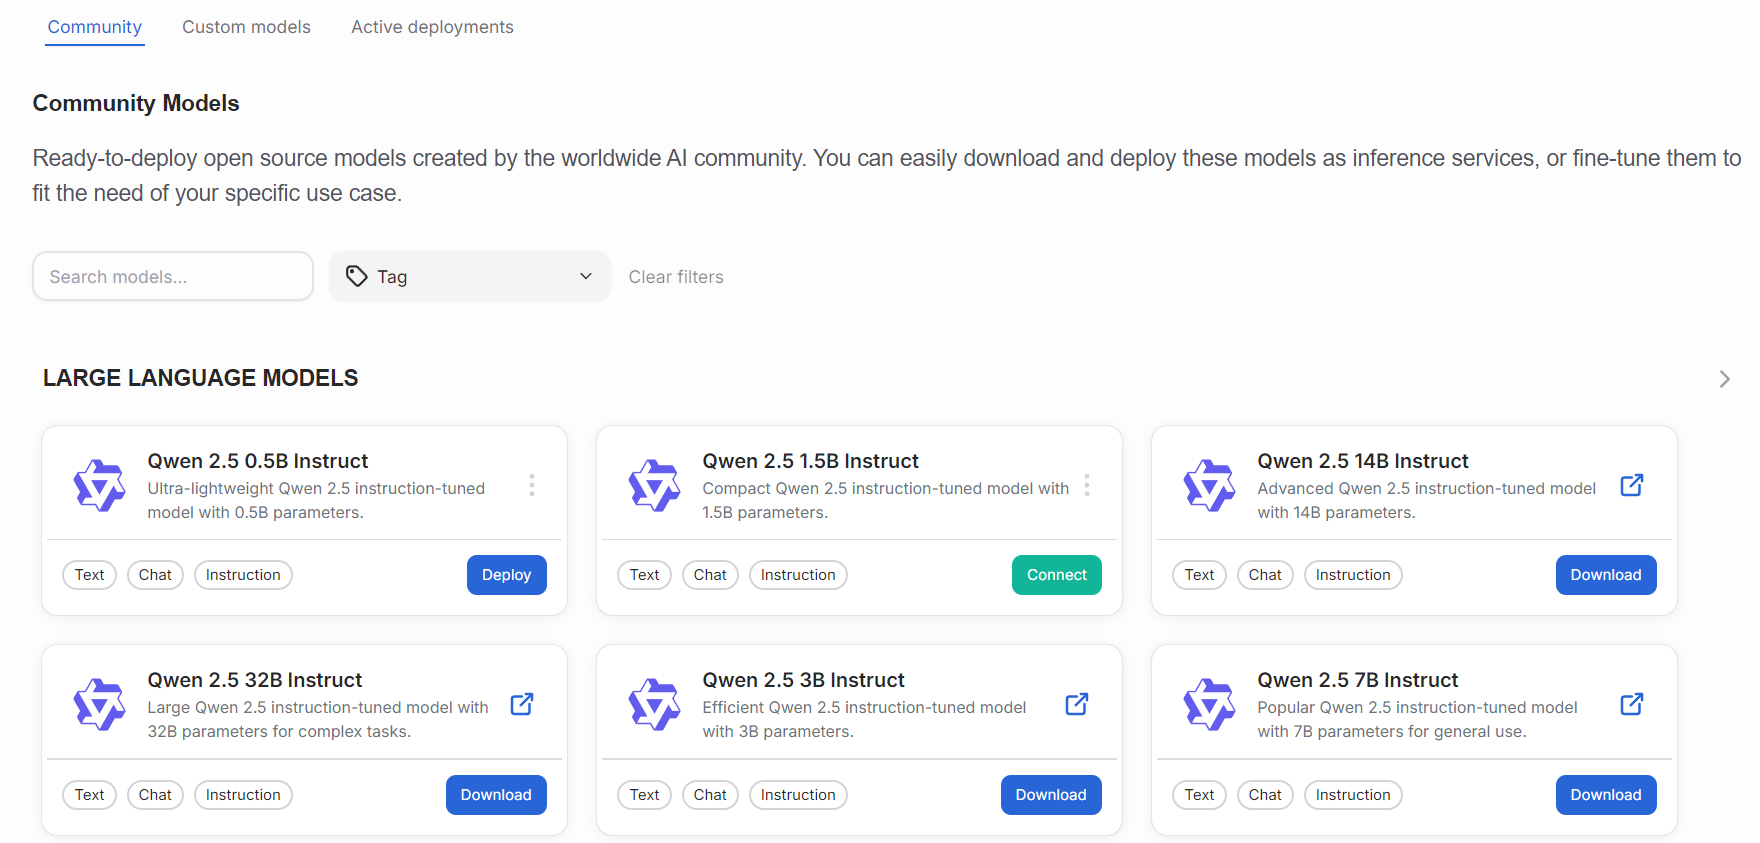Open the Qwen 2.5 32B Instruct title
This screenshot has height=843, width=1760.
(255, 680)
